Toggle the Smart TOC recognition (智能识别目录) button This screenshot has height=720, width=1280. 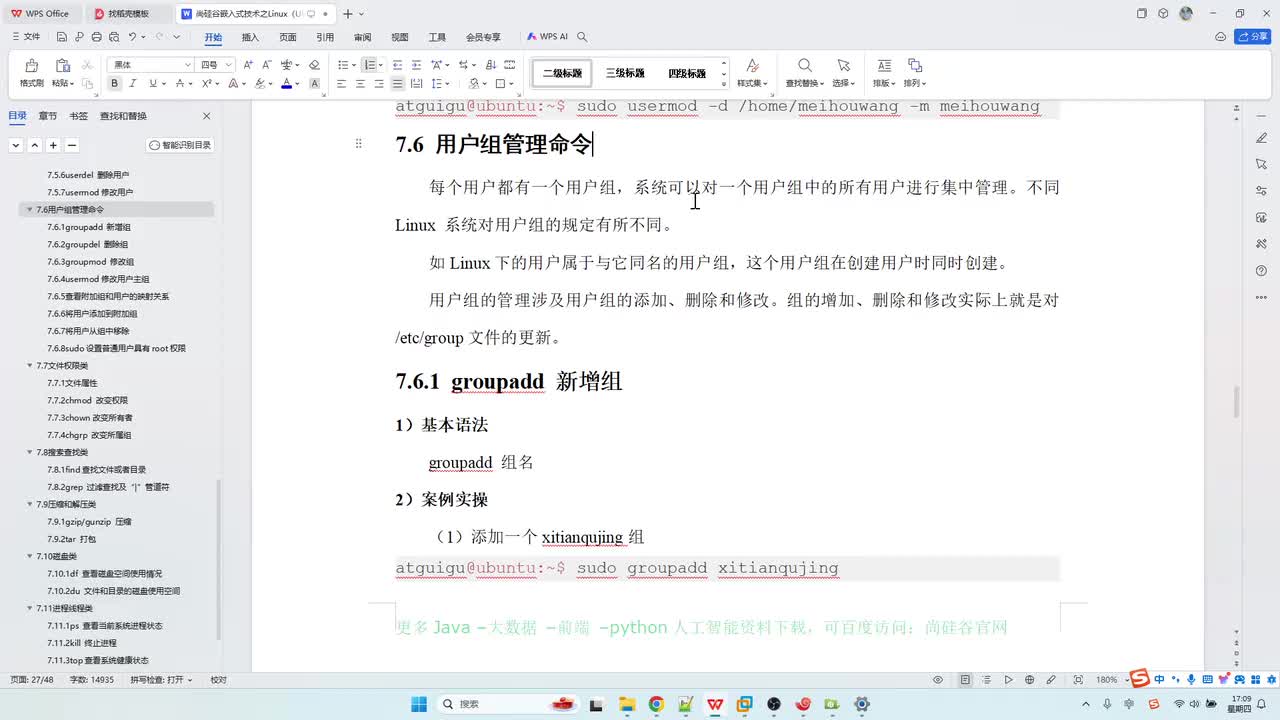coord(180,145)
